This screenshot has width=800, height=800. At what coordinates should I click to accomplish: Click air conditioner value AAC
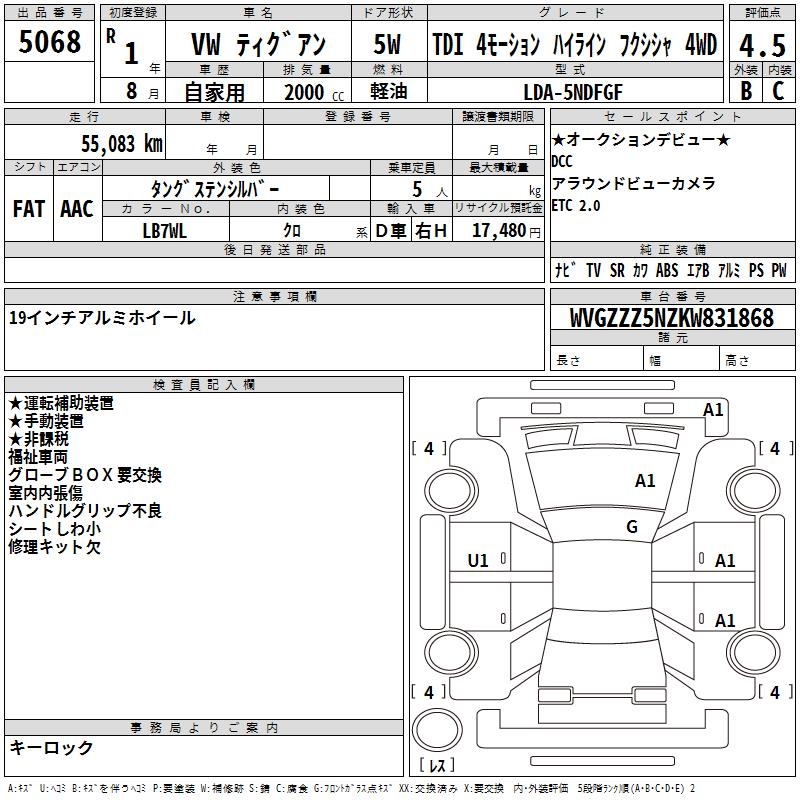(x=77, y=209)
